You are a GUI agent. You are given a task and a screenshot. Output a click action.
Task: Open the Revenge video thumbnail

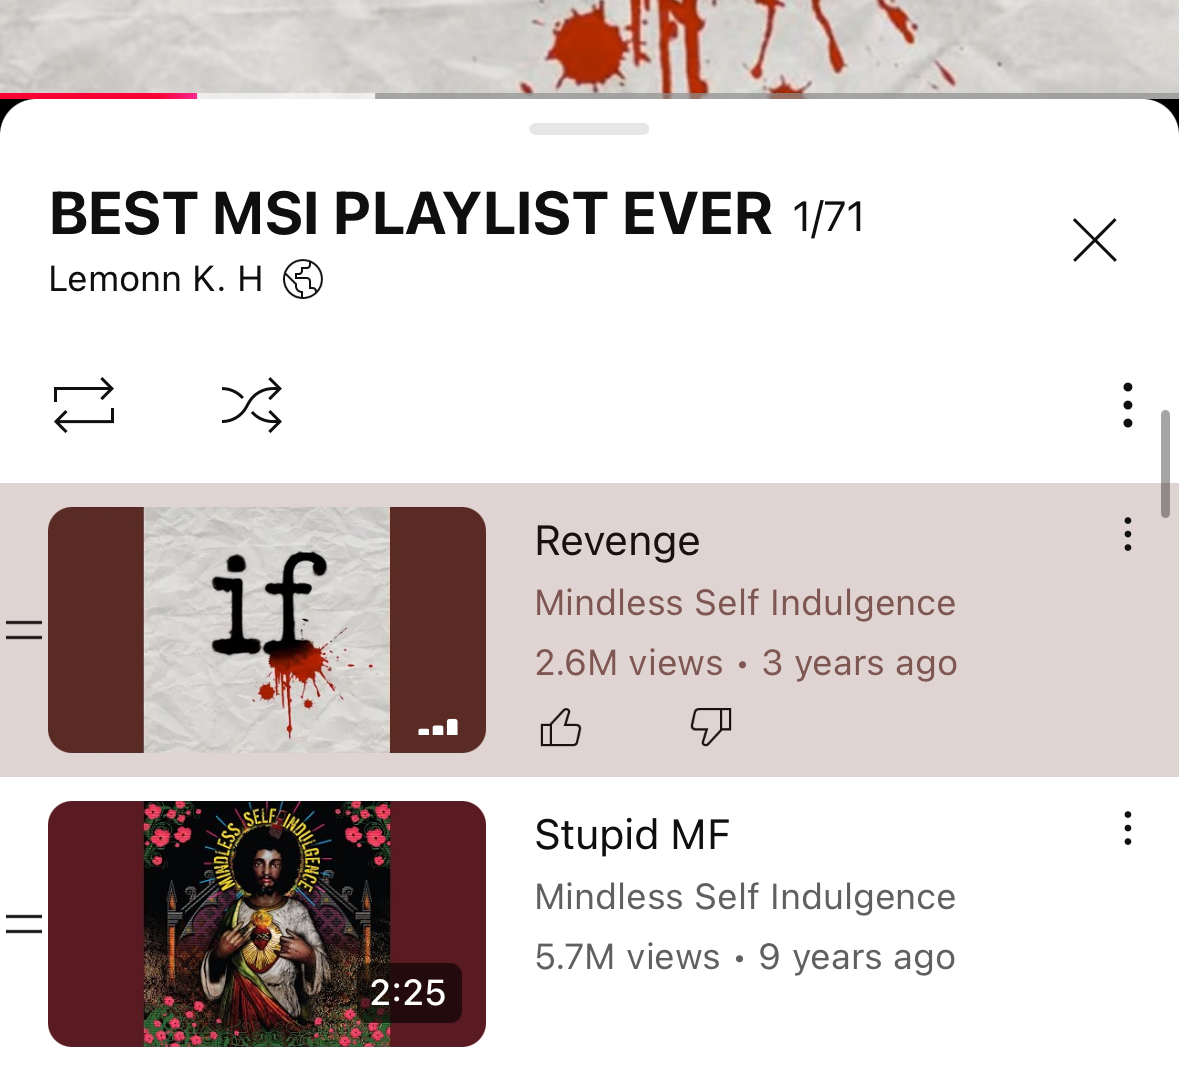[267, 630]
